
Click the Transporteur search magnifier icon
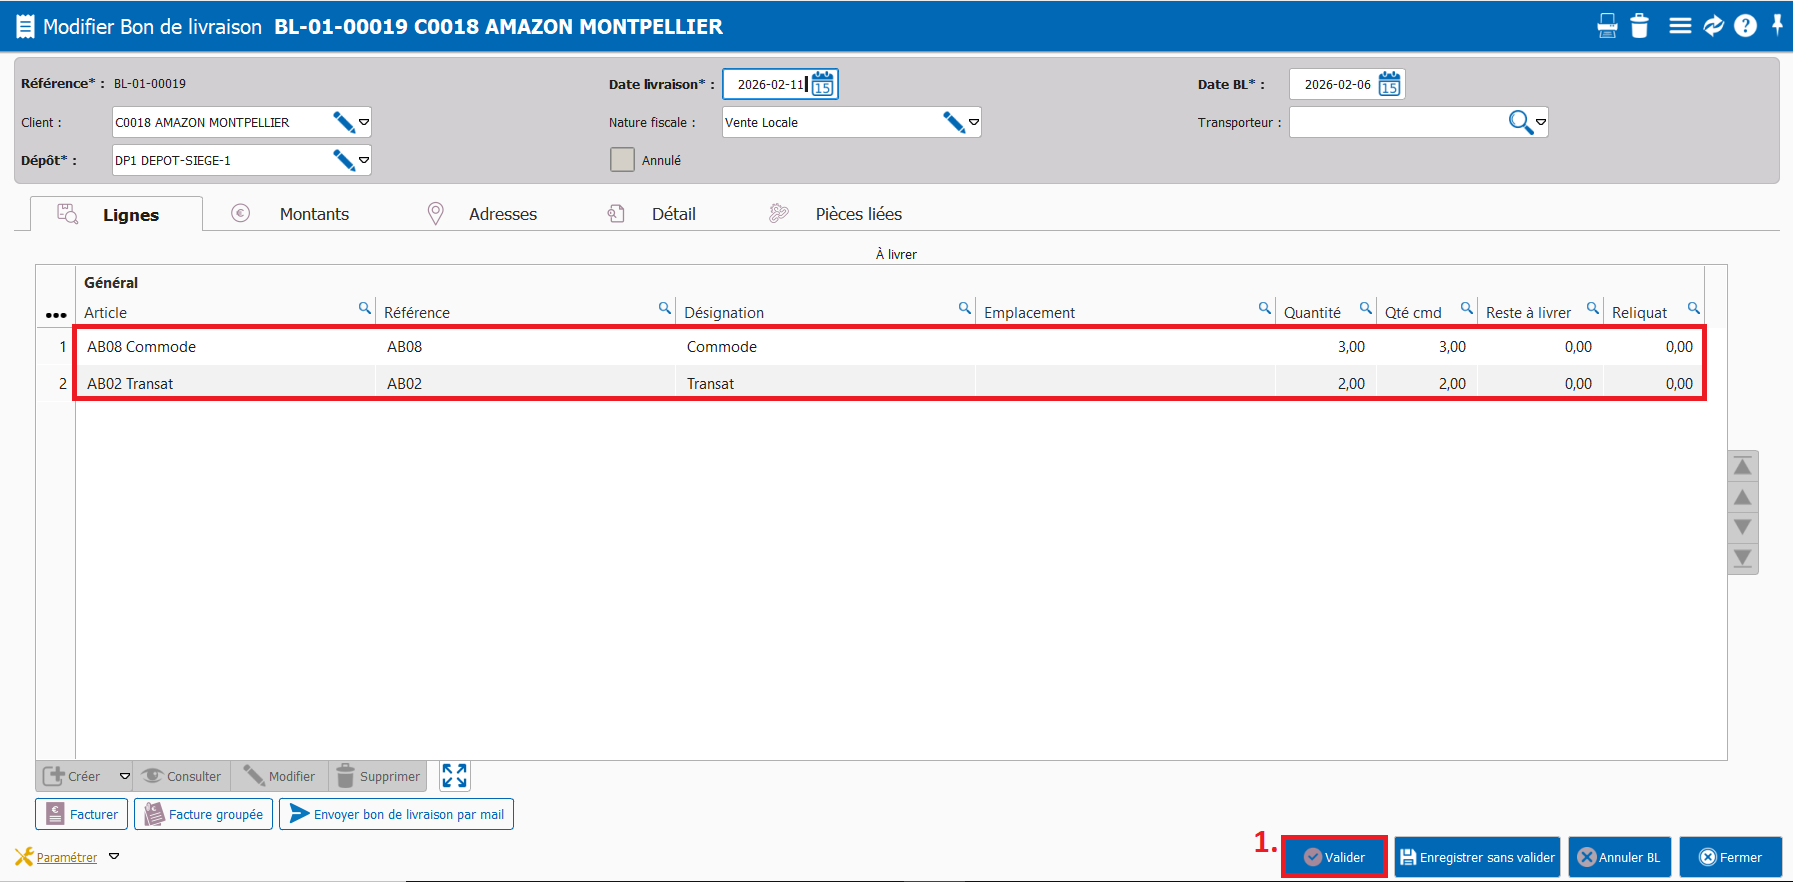(1520, 122)
